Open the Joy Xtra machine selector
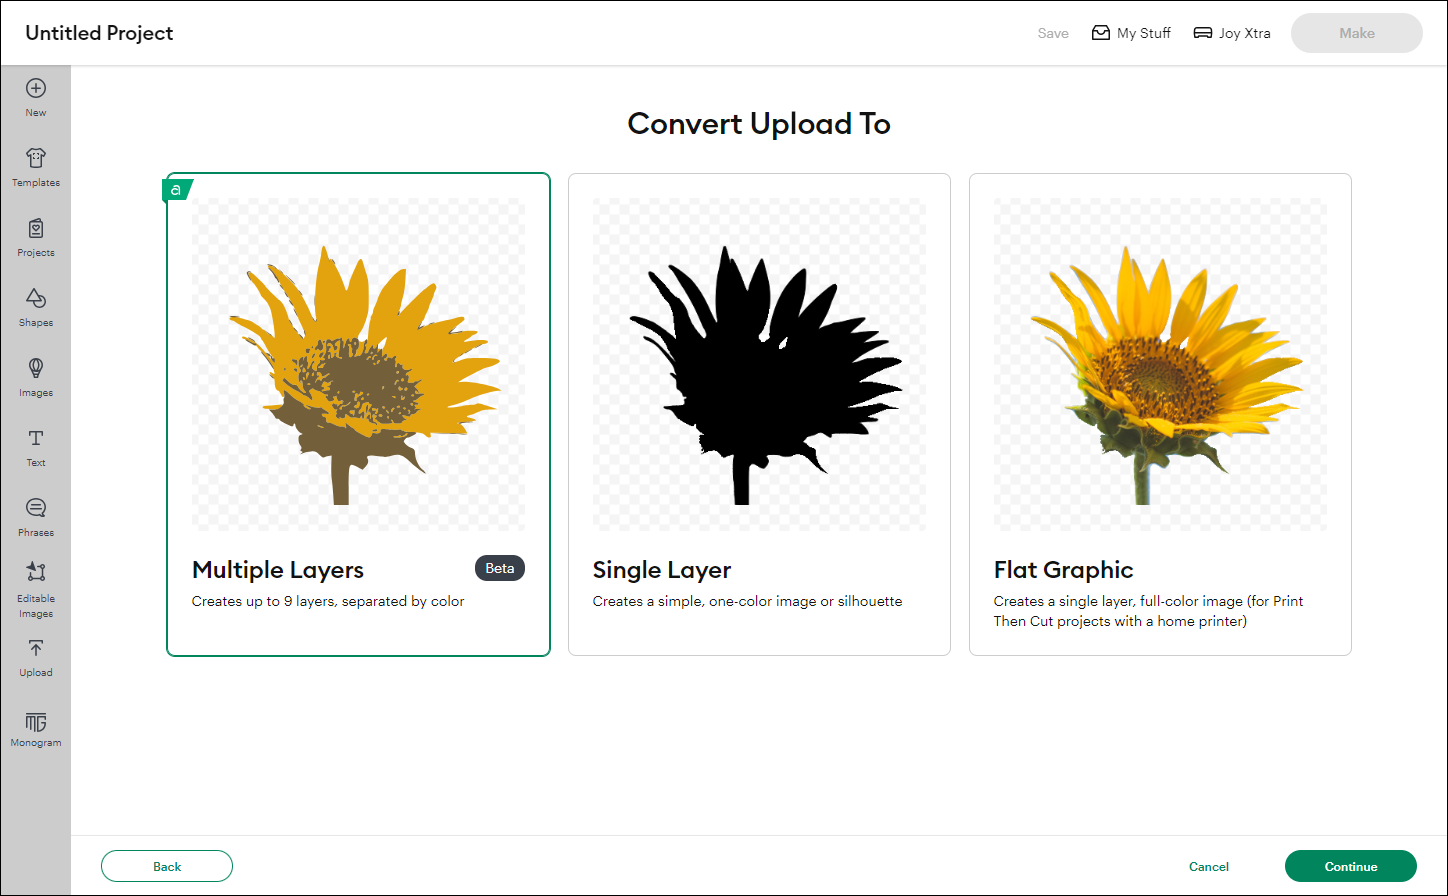Viewport: 1448px width, 896px height. [x=1232, y=32]
